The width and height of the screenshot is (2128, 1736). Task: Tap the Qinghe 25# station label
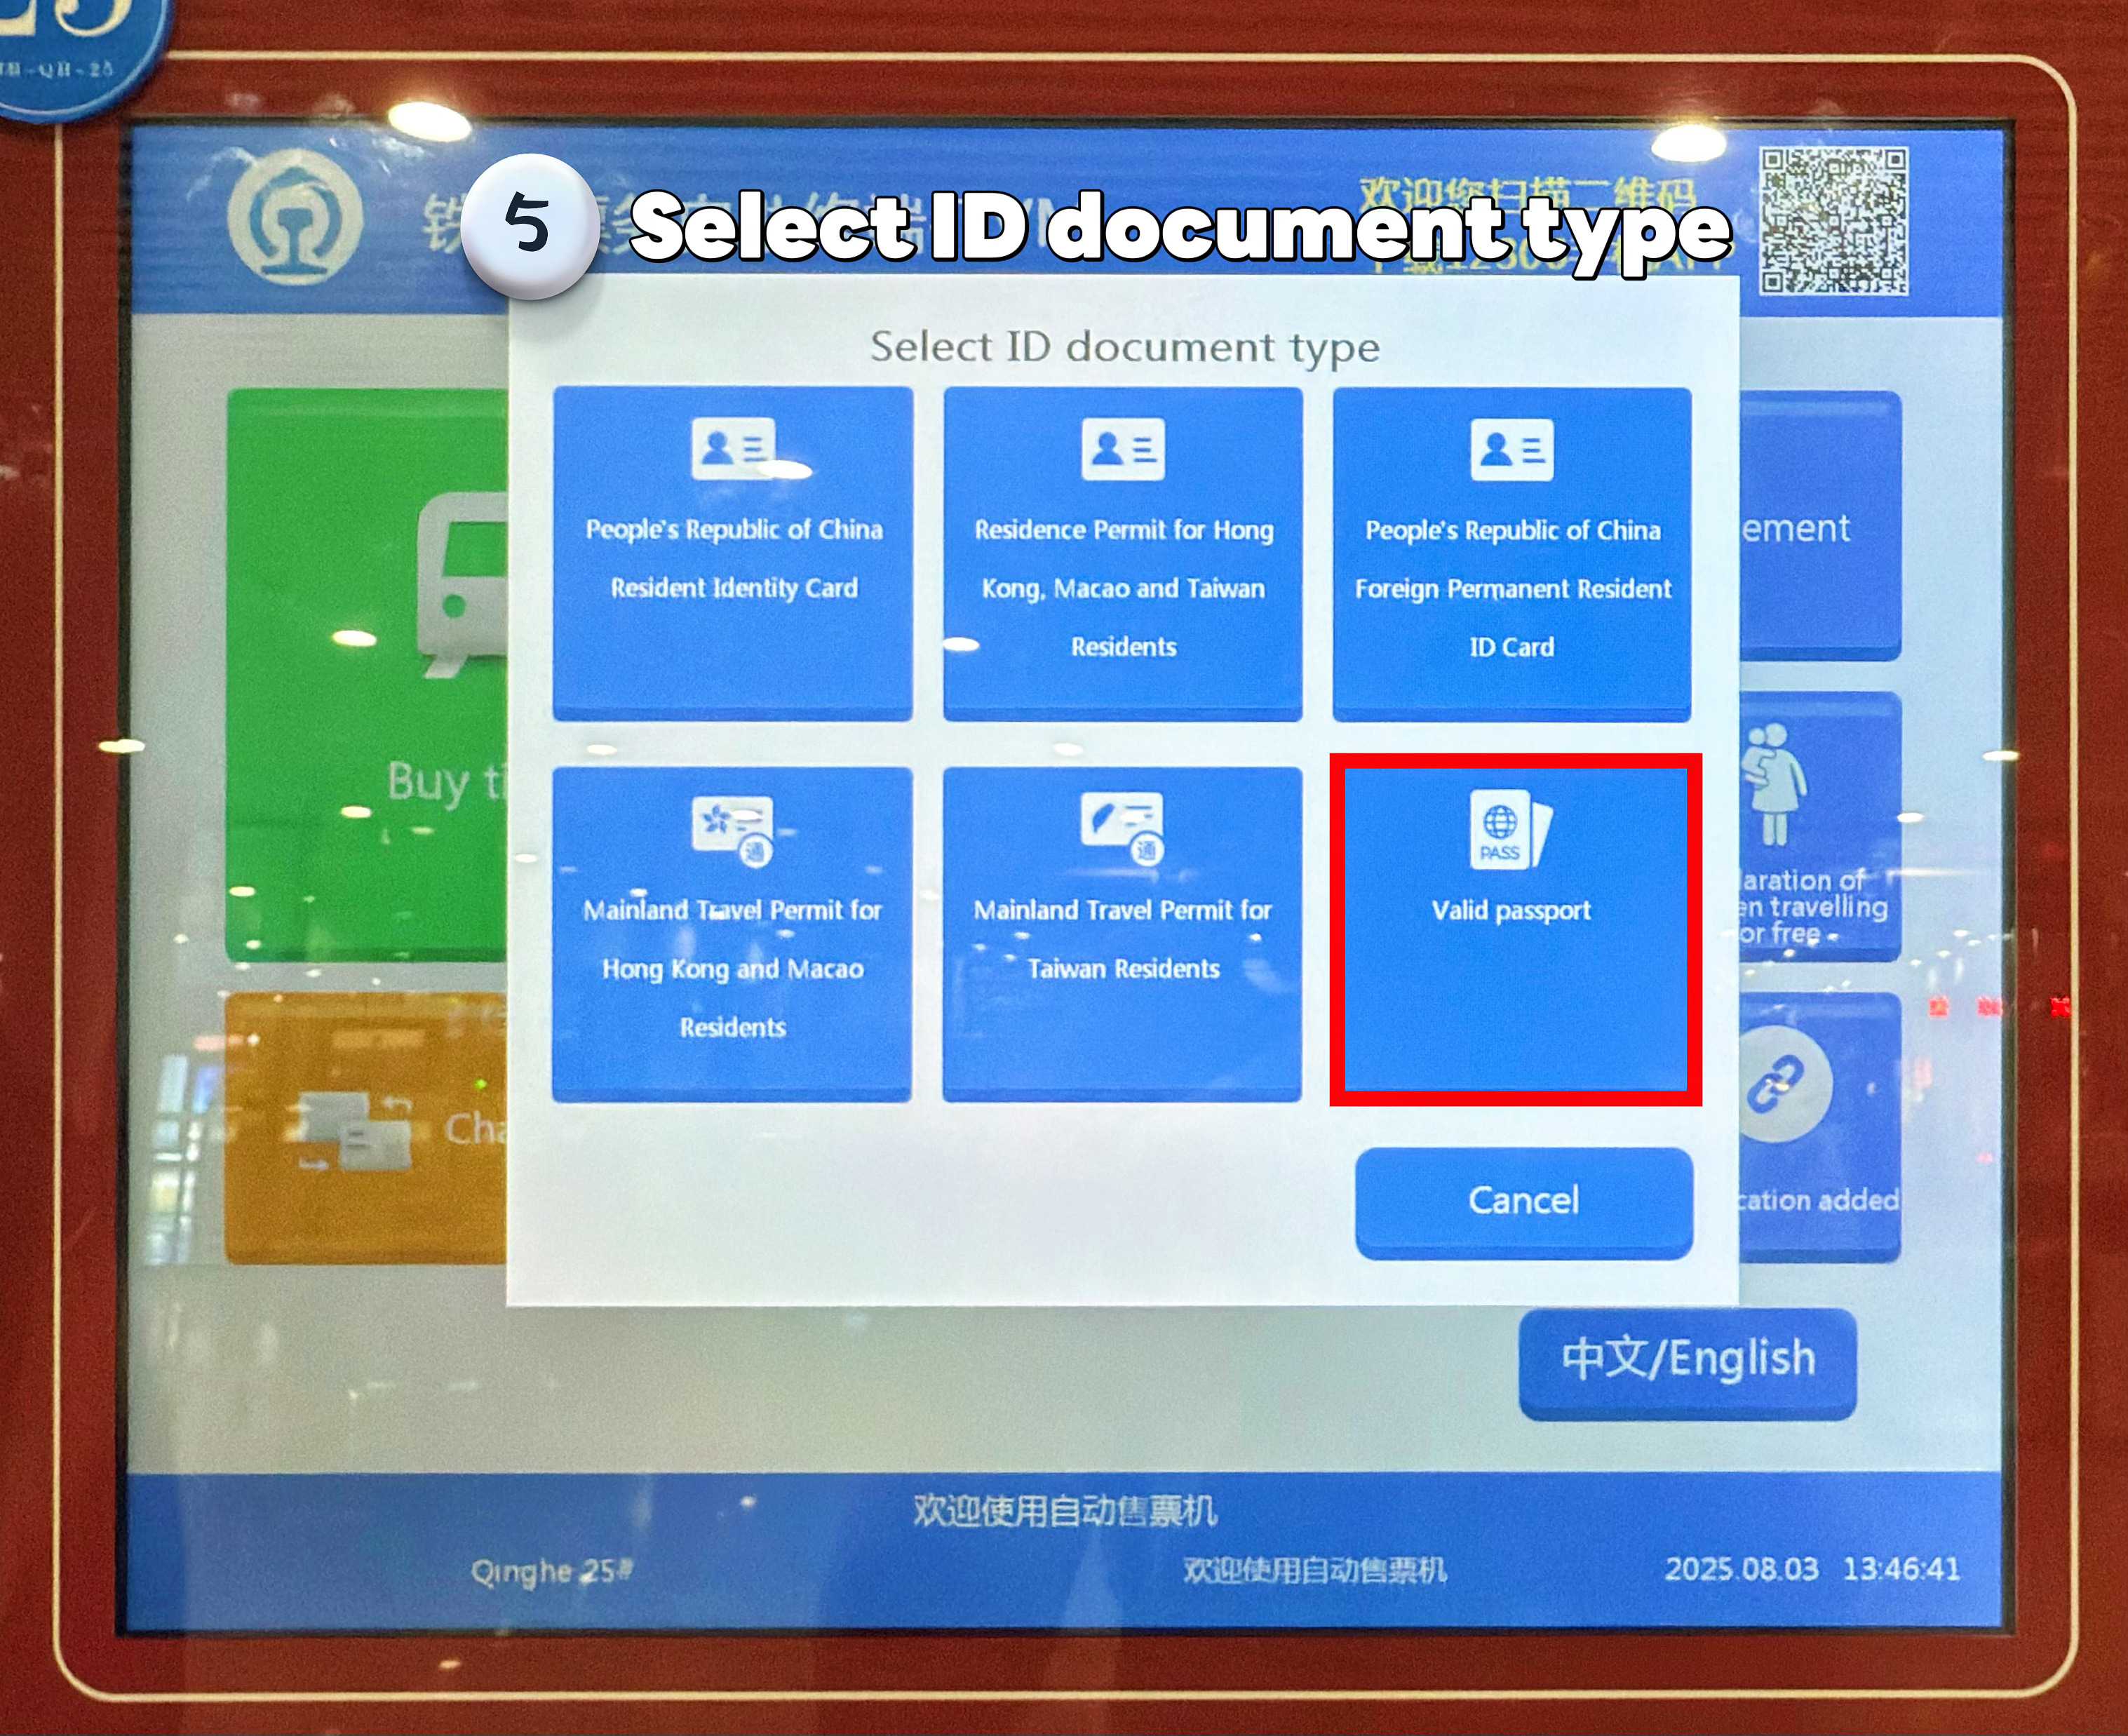coord(551,1571)
